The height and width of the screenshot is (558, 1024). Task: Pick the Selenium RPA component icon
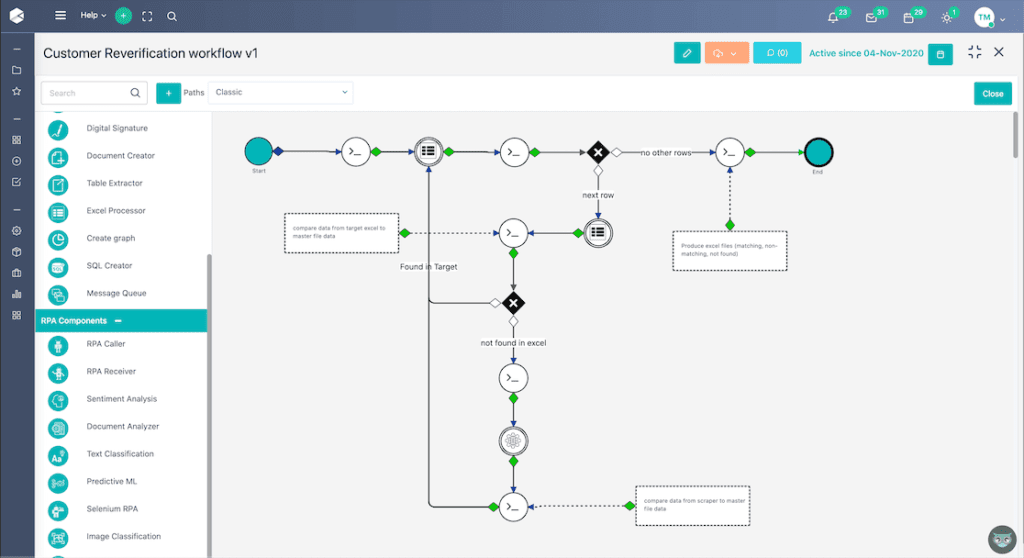click(58, 510)
